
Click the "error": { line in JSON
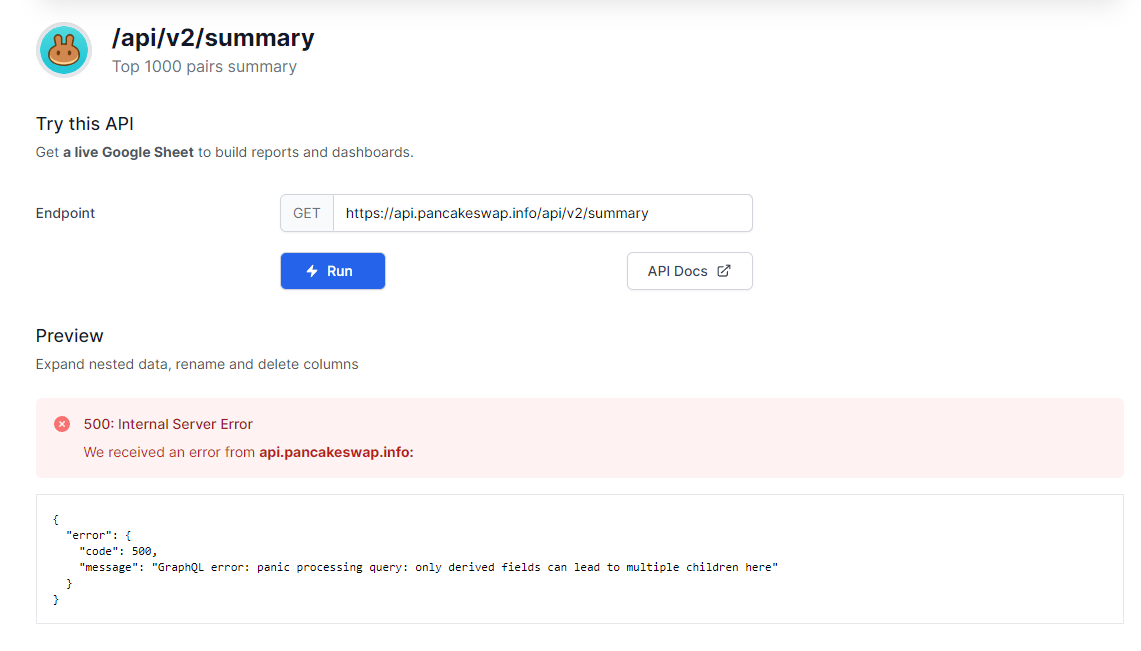coord(98,535)
